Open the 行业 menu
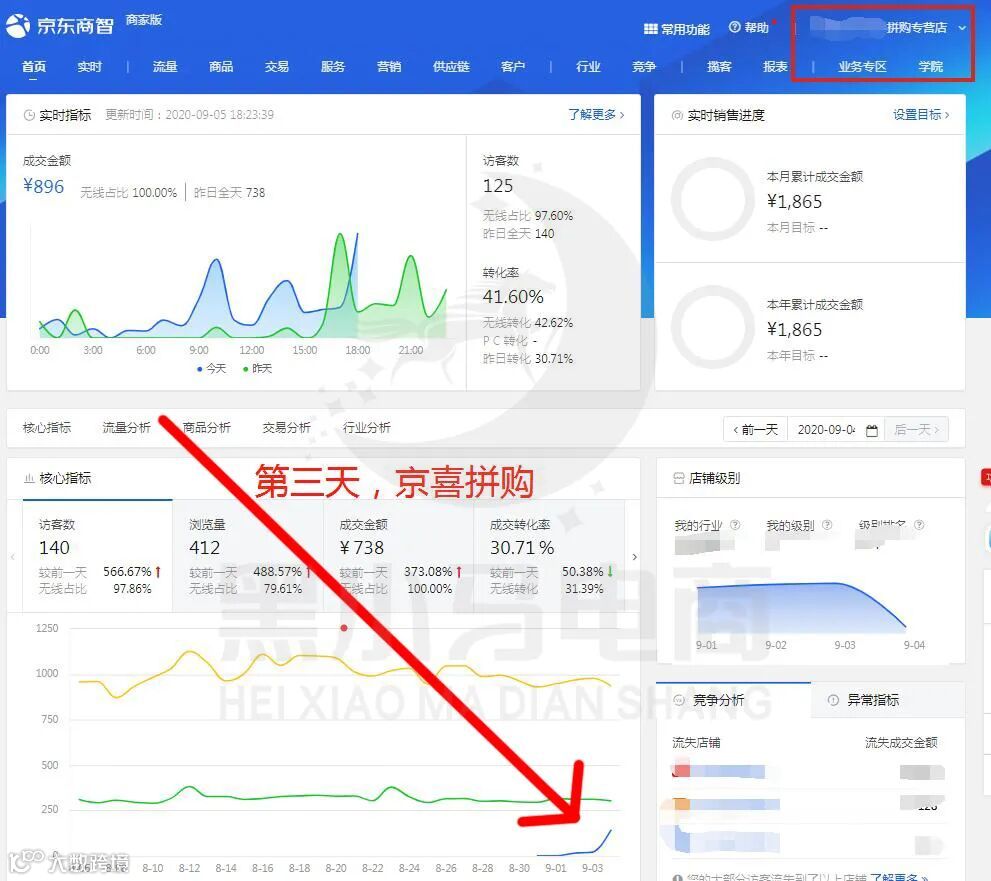Screen dimensions: 991x881 tap(588, 66)
